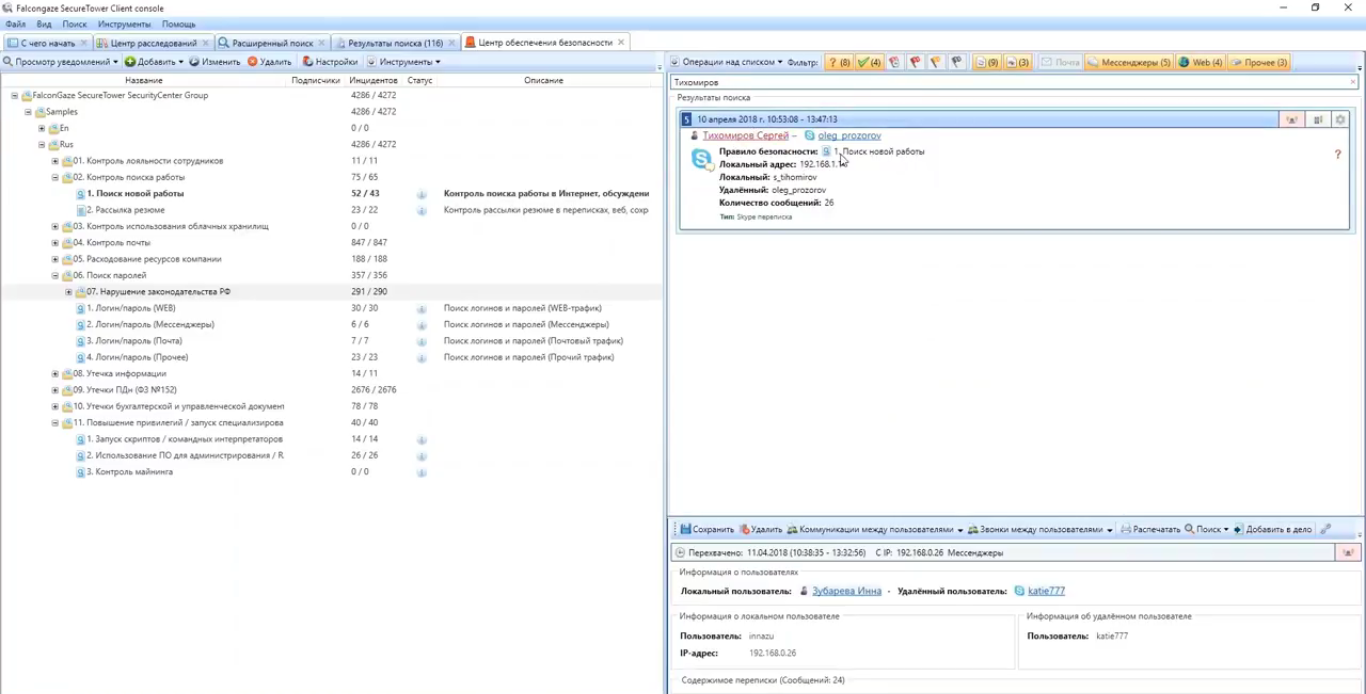This screenshot has height=694, width=1366.
Task: Switch to С чего начать tab
Action: (47, 43)
